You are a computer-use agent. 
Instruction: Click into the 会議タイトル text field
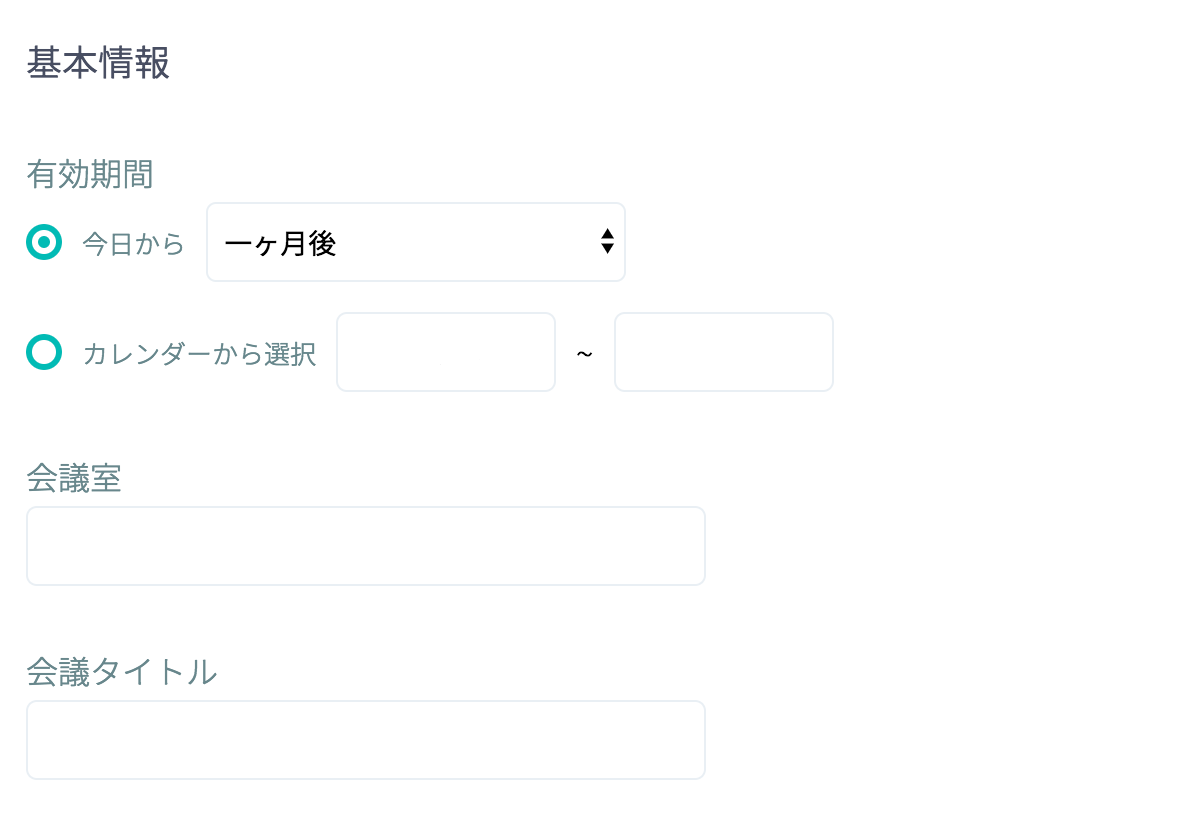[366, 740]
